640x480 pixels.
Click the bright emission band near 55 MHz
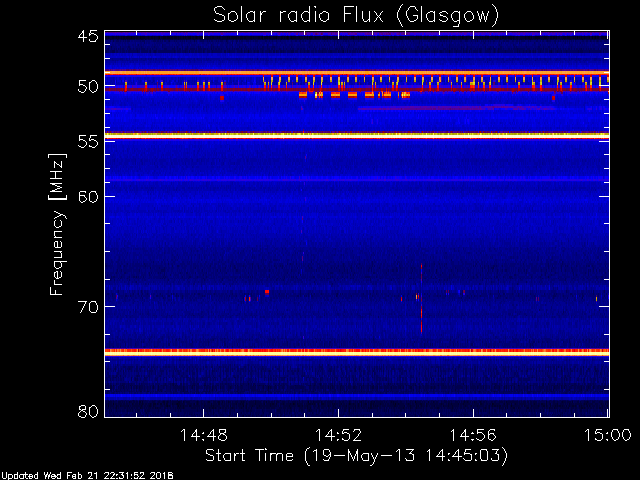(357, 136)
